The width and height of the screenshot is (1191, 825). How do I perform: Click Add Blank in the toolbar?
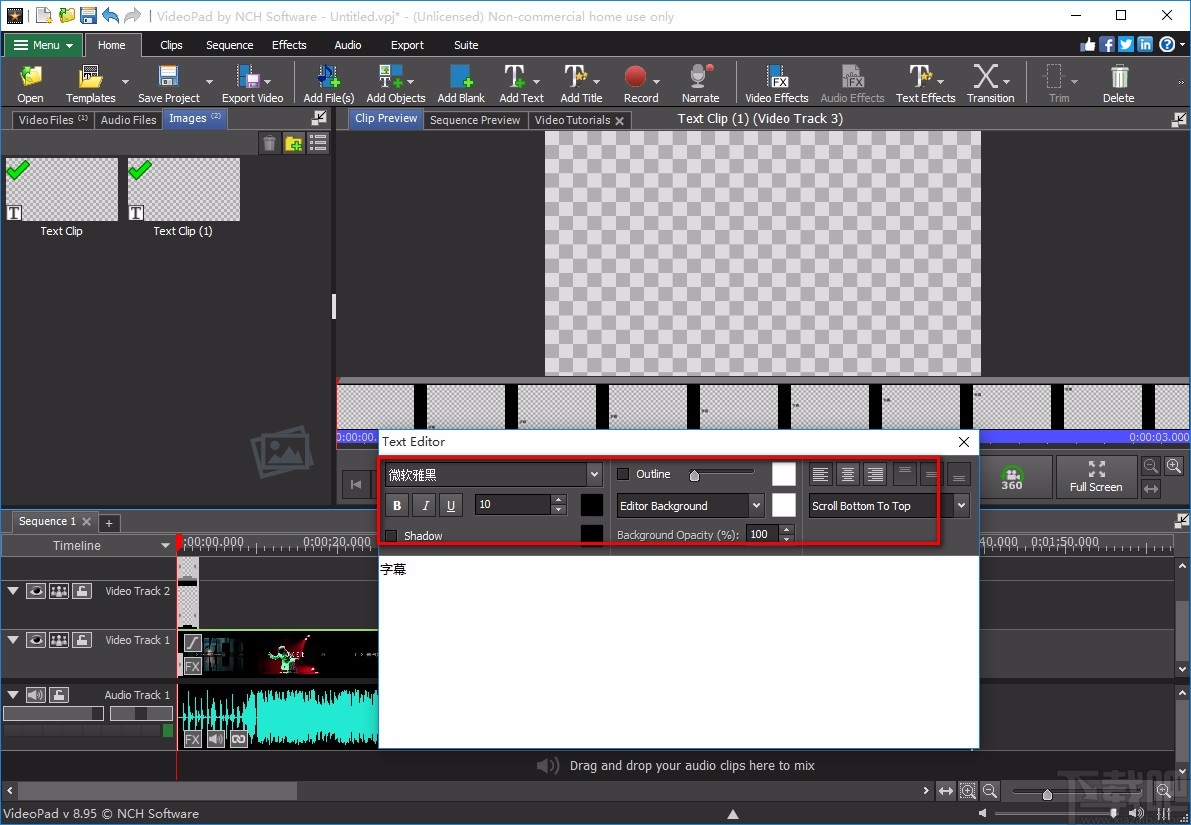tap(461, 82)
